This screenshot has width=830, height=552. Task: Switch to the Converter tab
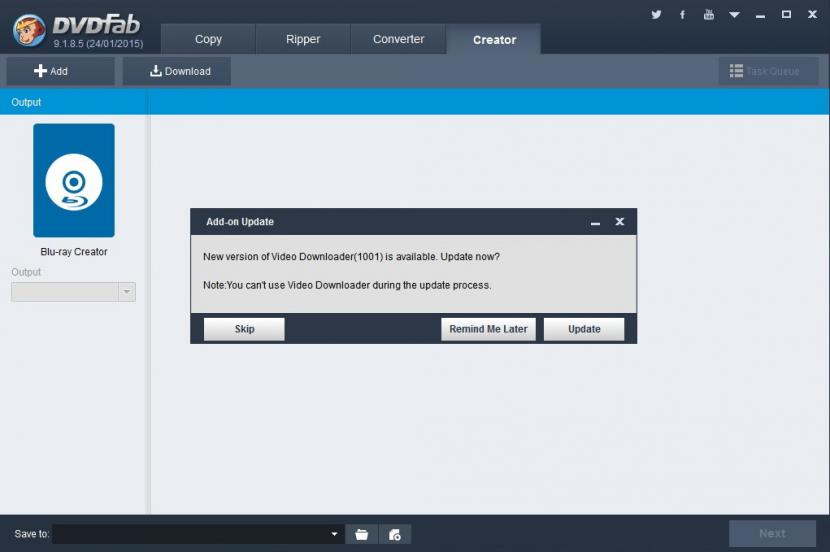pyautogui.click(x=398, y=39)
